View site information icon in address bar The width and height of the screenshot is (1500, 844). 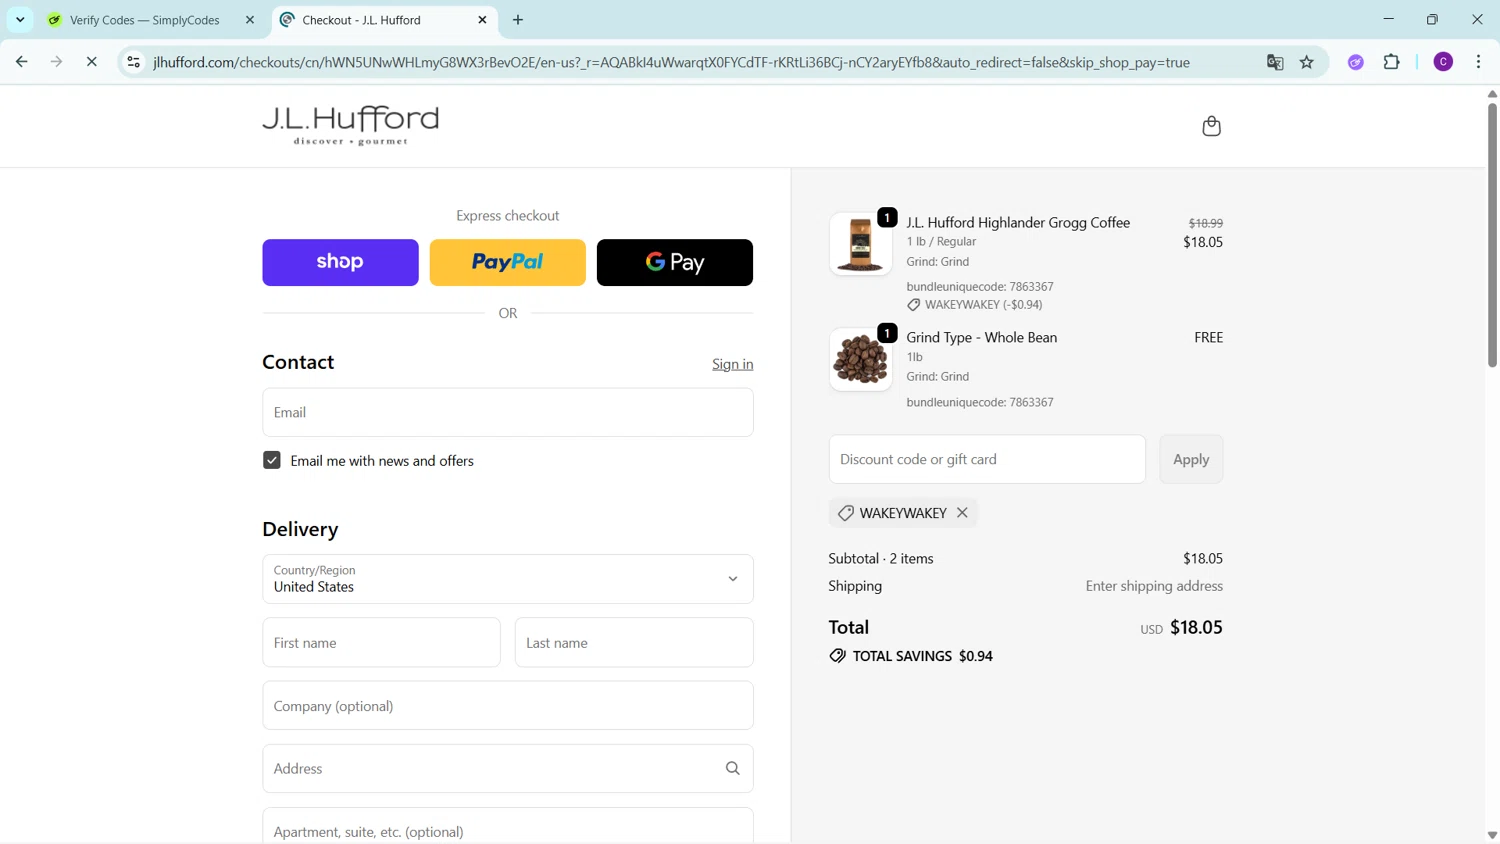tap(133, 62)
